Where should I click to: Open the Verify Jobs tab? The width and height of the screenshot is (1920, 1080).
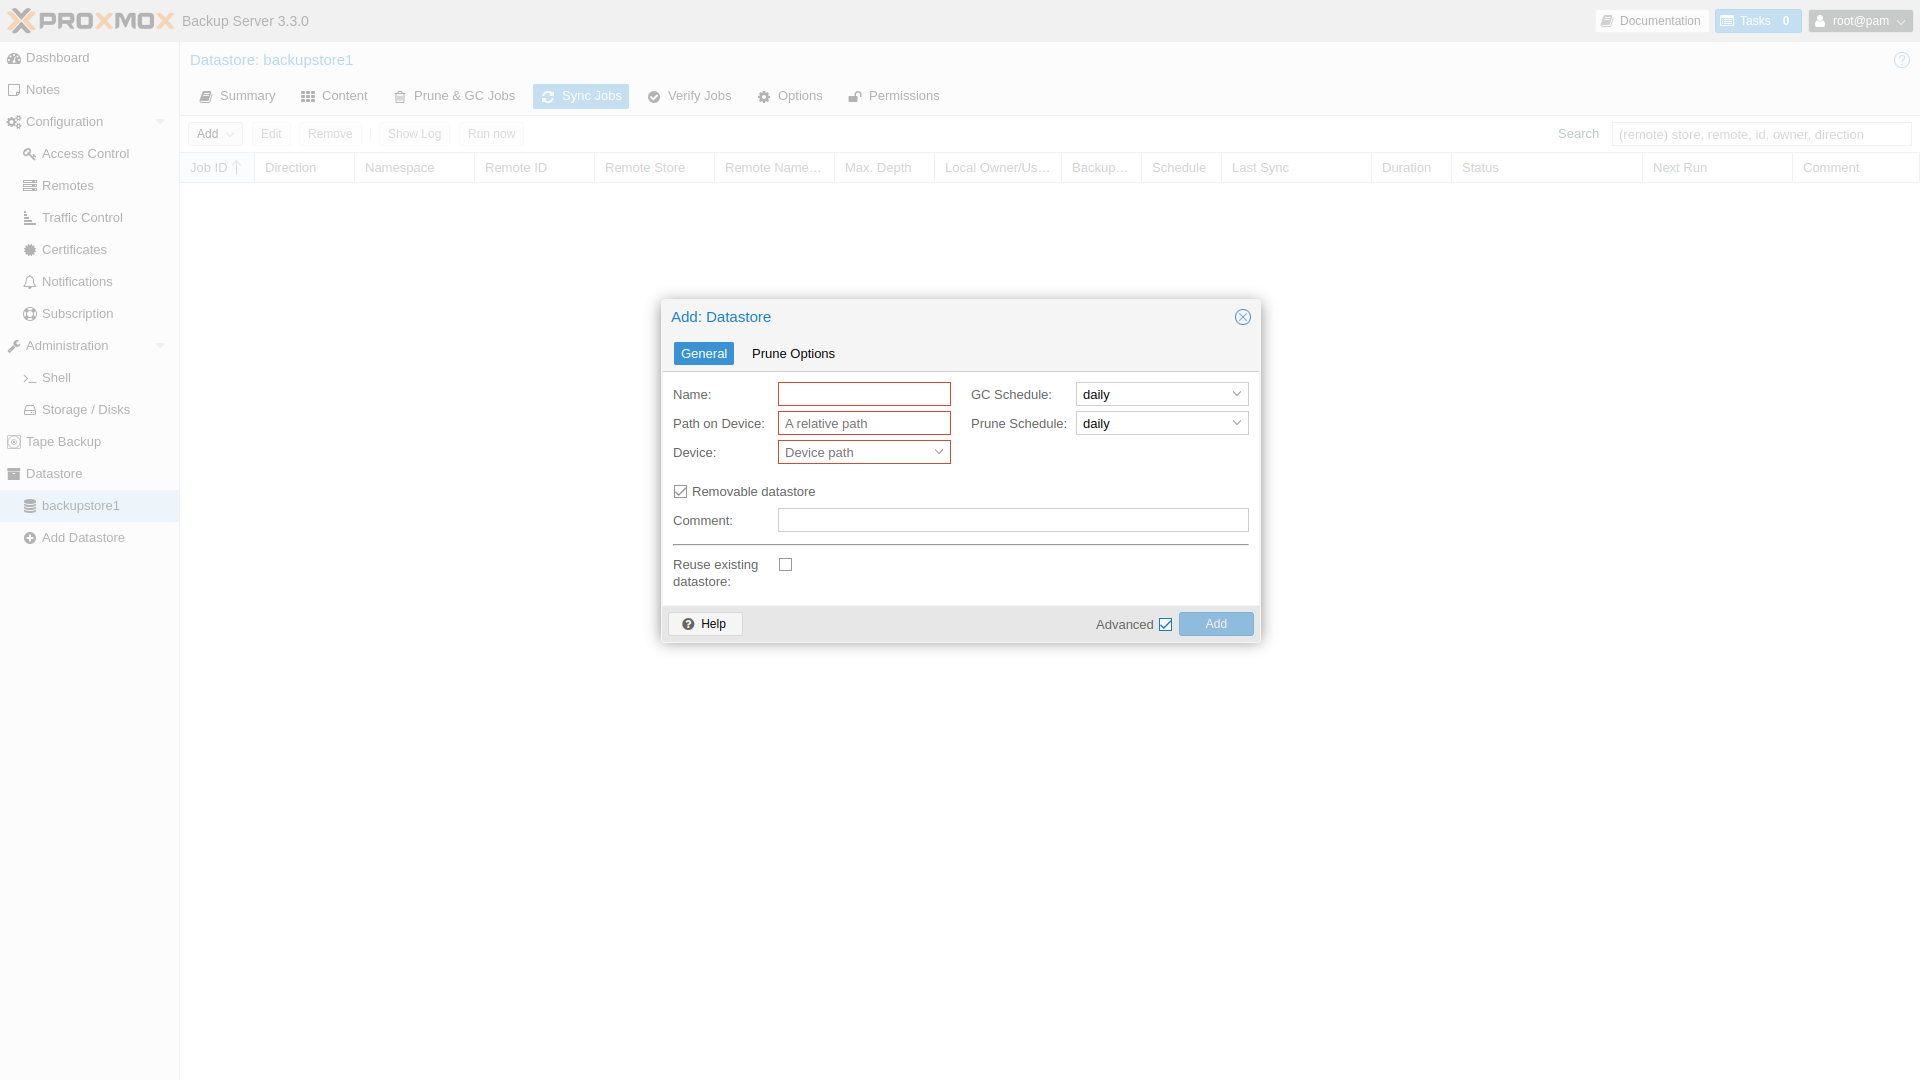(689, 96)
